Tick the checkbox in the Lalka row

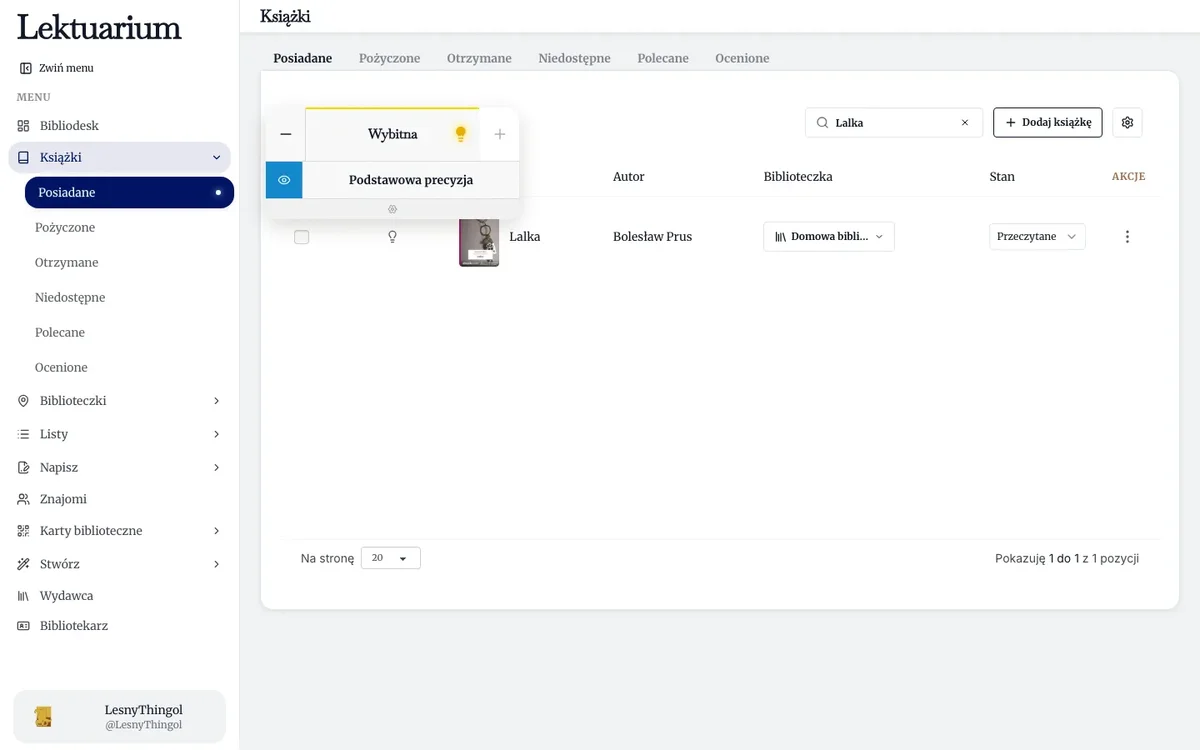pos(302,237)
